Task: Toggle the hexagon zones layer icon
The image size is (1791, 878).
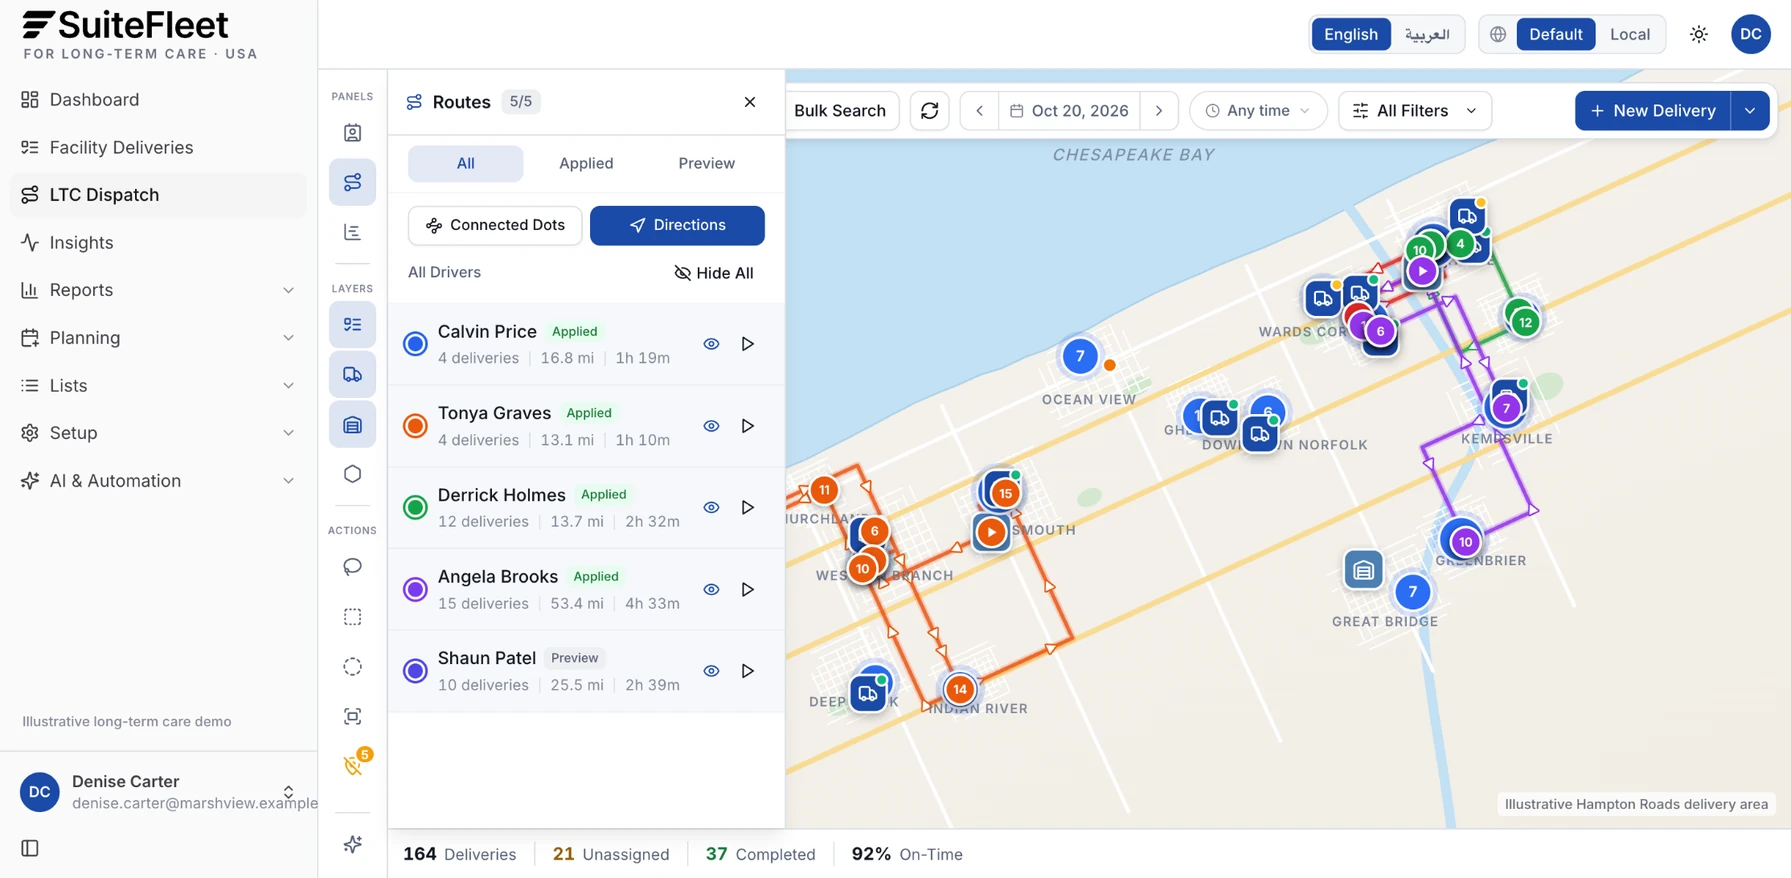Action: coord(352,474)
